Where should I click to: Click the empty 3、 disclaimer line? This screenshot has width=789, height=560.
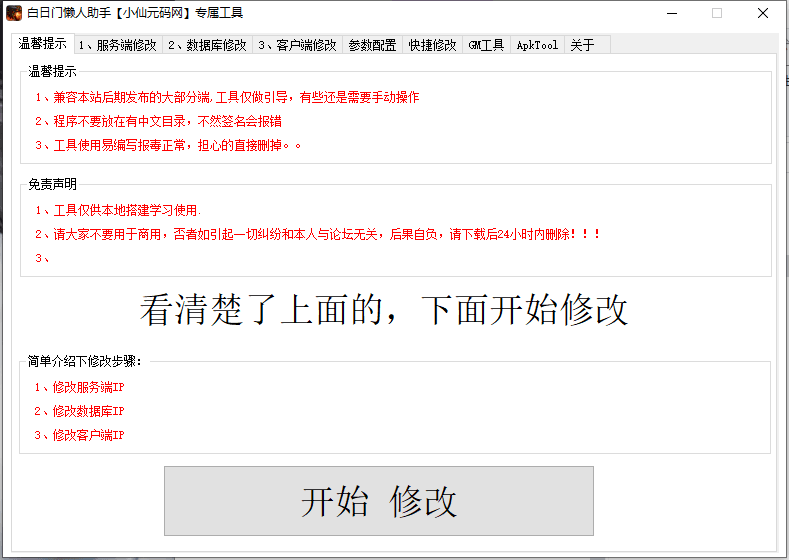42,258
